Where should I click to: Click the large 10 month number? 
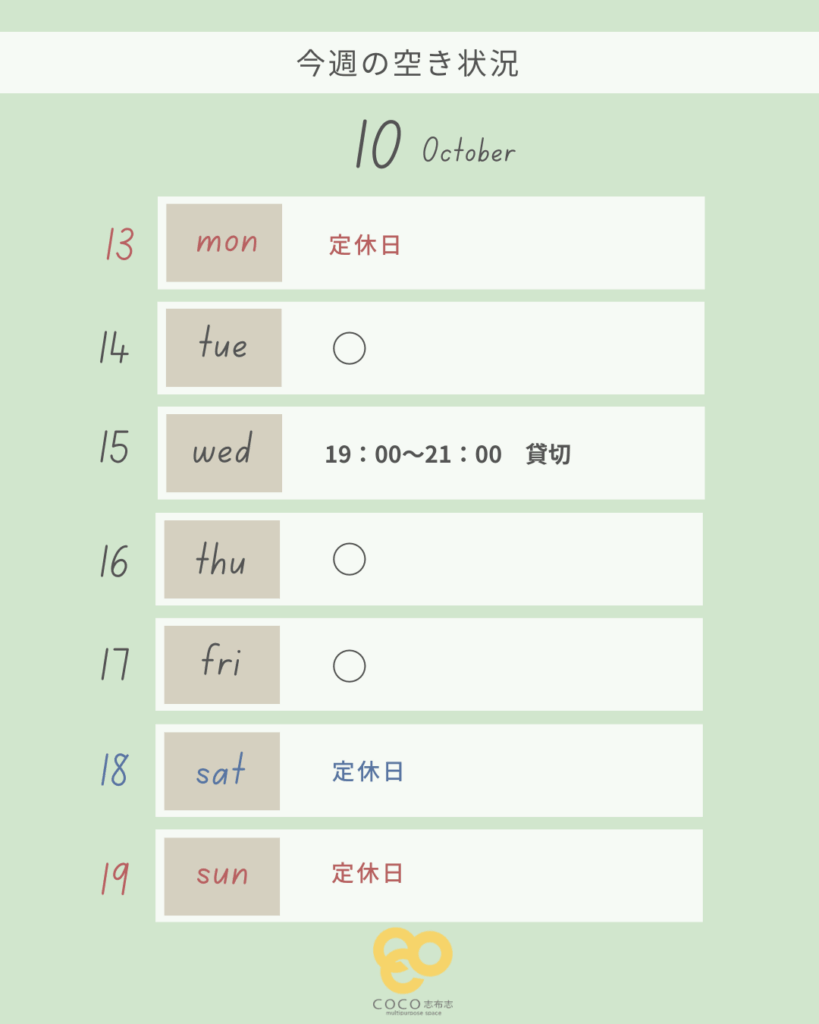pyautogui.click(x=378, y=146)
